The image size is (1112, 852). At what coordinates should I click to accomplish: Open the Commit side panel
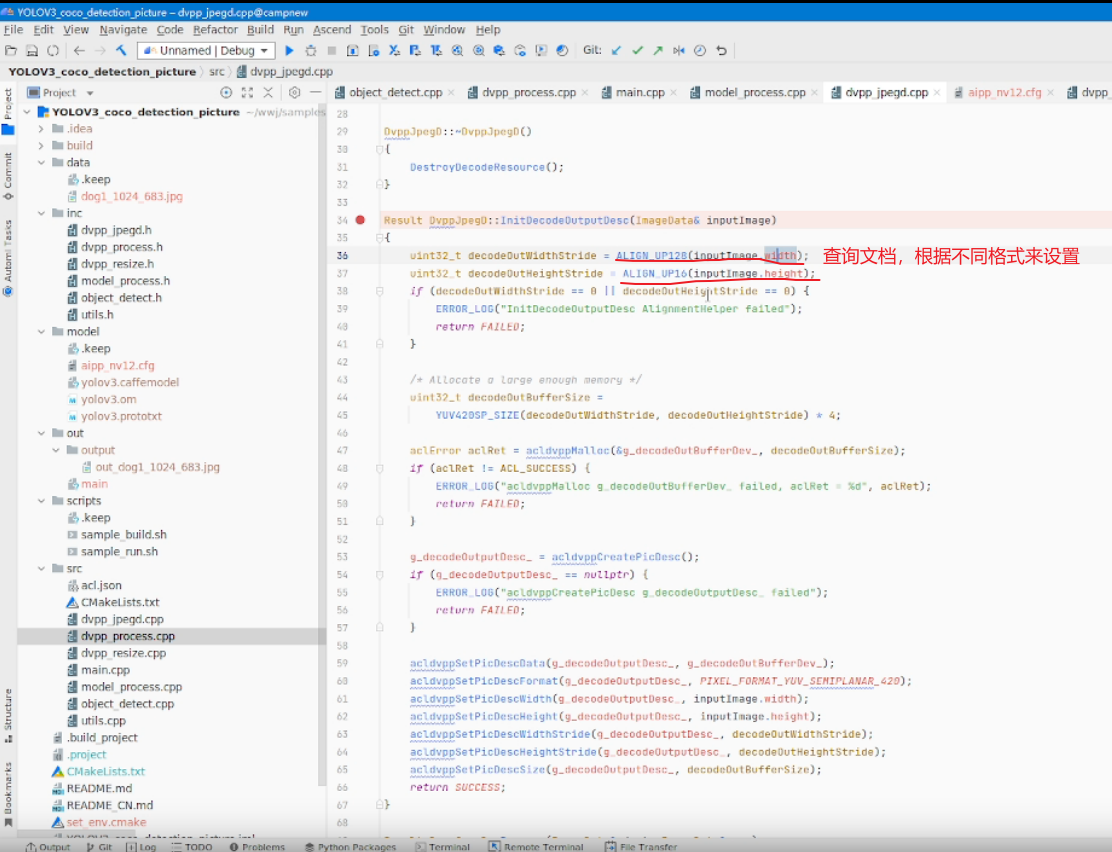click(8, 176)
